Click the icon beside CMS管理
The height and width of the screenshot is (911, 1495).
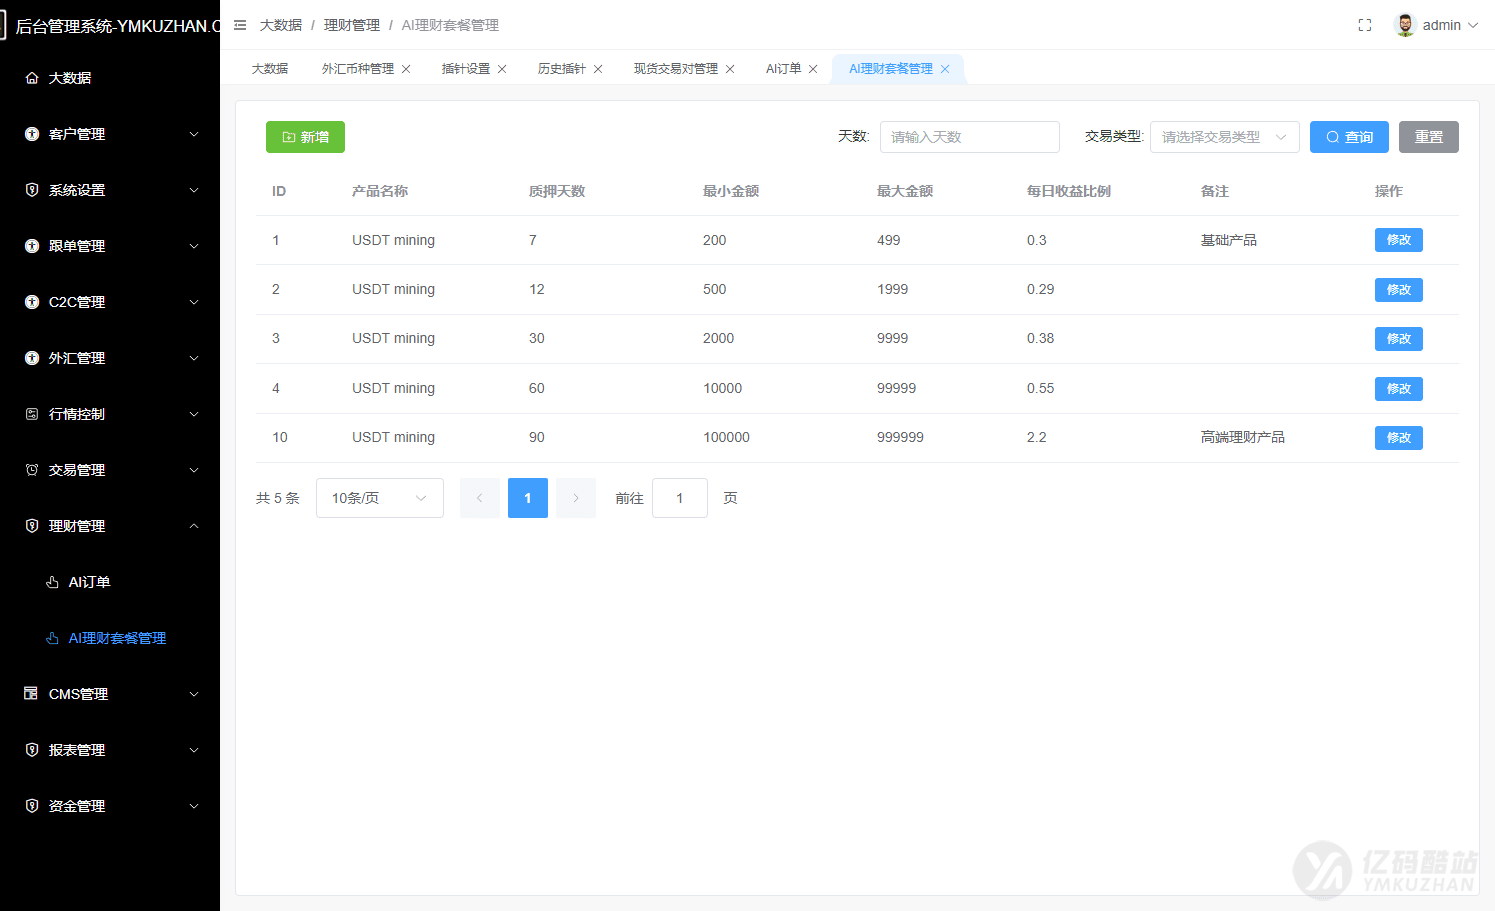[x=32, y=694]
